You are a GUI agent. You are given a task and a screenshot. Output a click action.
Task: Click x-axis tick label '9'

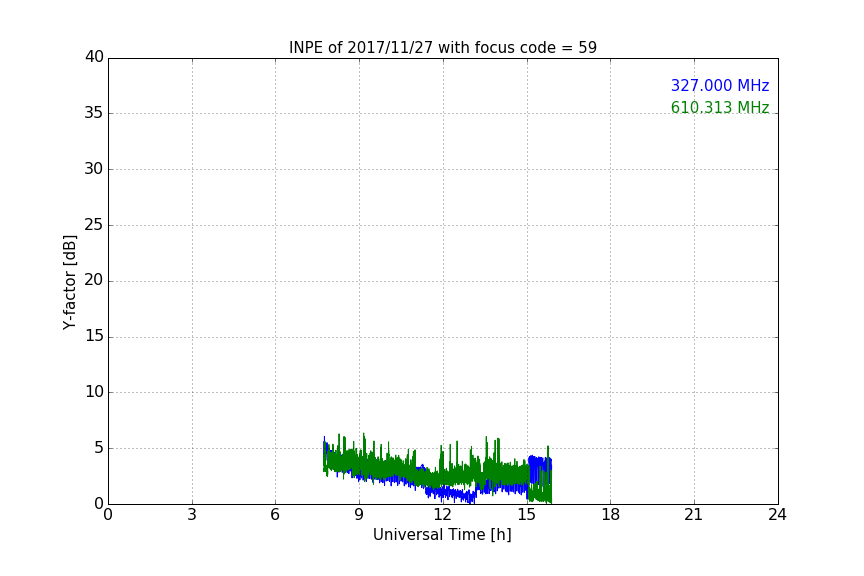point(359,515)
